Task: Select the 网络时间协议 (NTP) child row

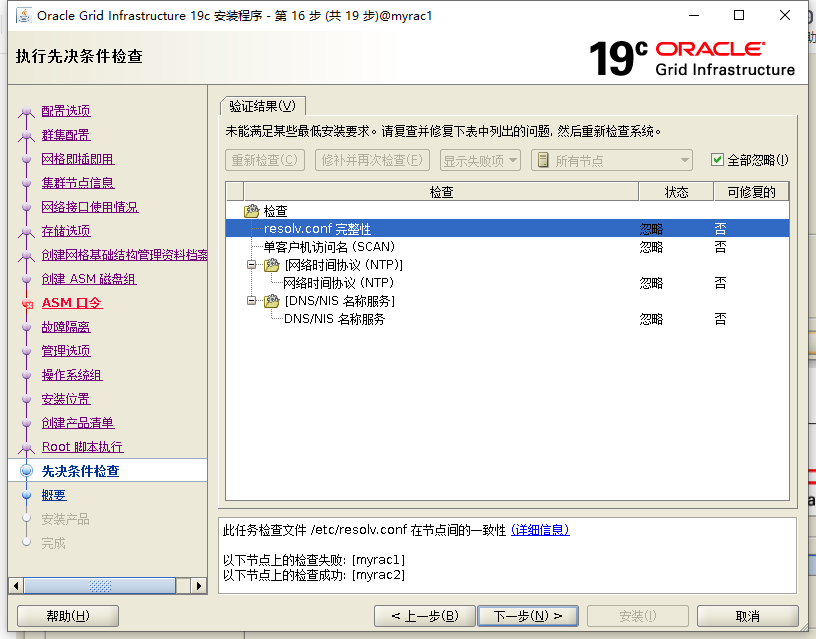Action: (507, 283)
